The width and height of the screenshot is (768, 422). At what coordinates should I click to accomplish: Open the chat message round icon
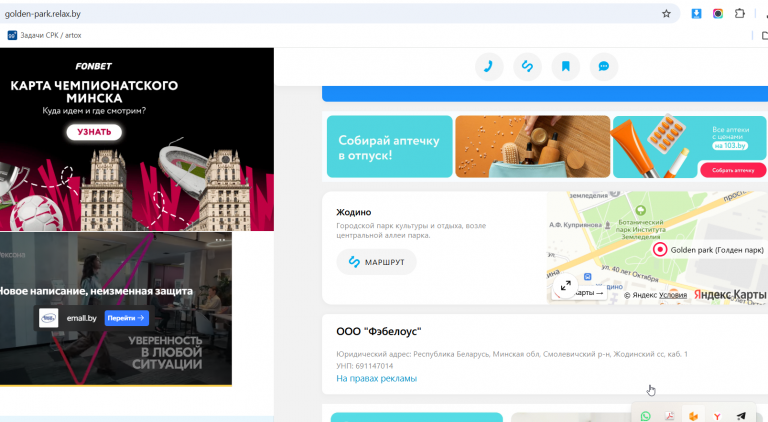tap(603, 67)
